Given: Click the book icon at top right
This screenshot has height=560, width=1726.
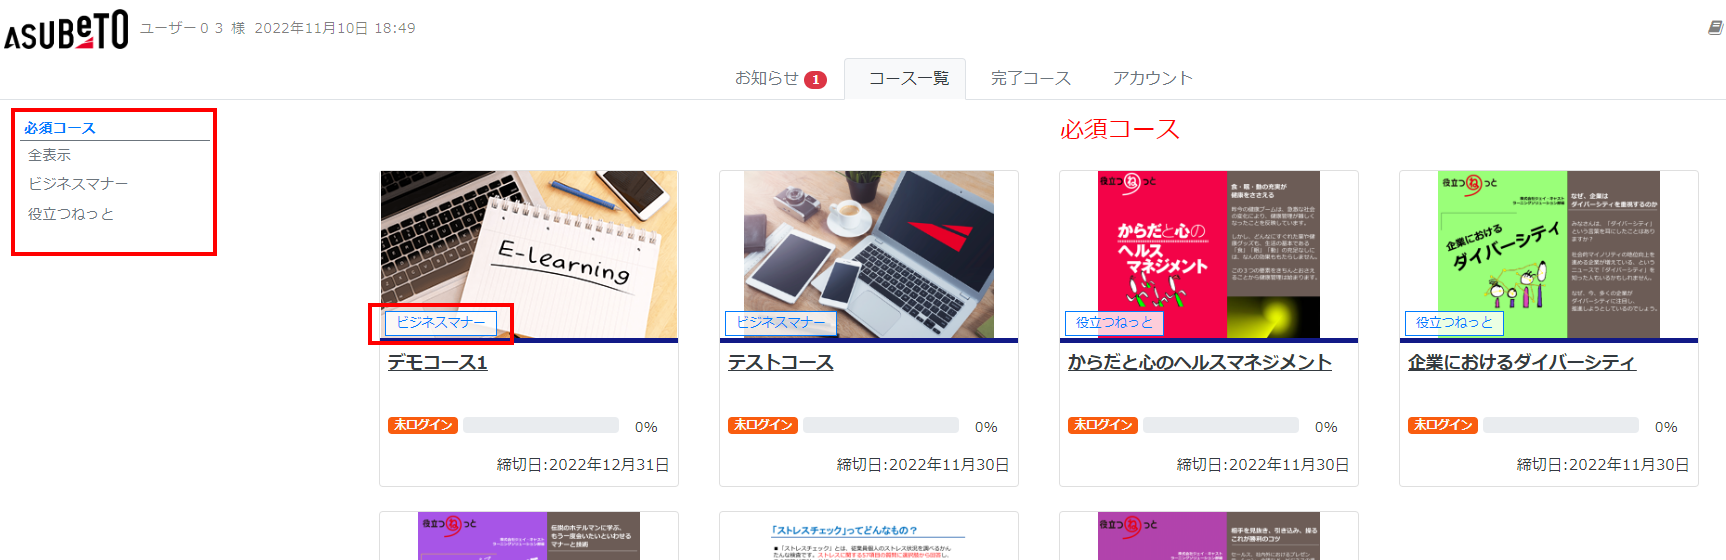Looking at the screenshot, I should (x=1715, y=28).
